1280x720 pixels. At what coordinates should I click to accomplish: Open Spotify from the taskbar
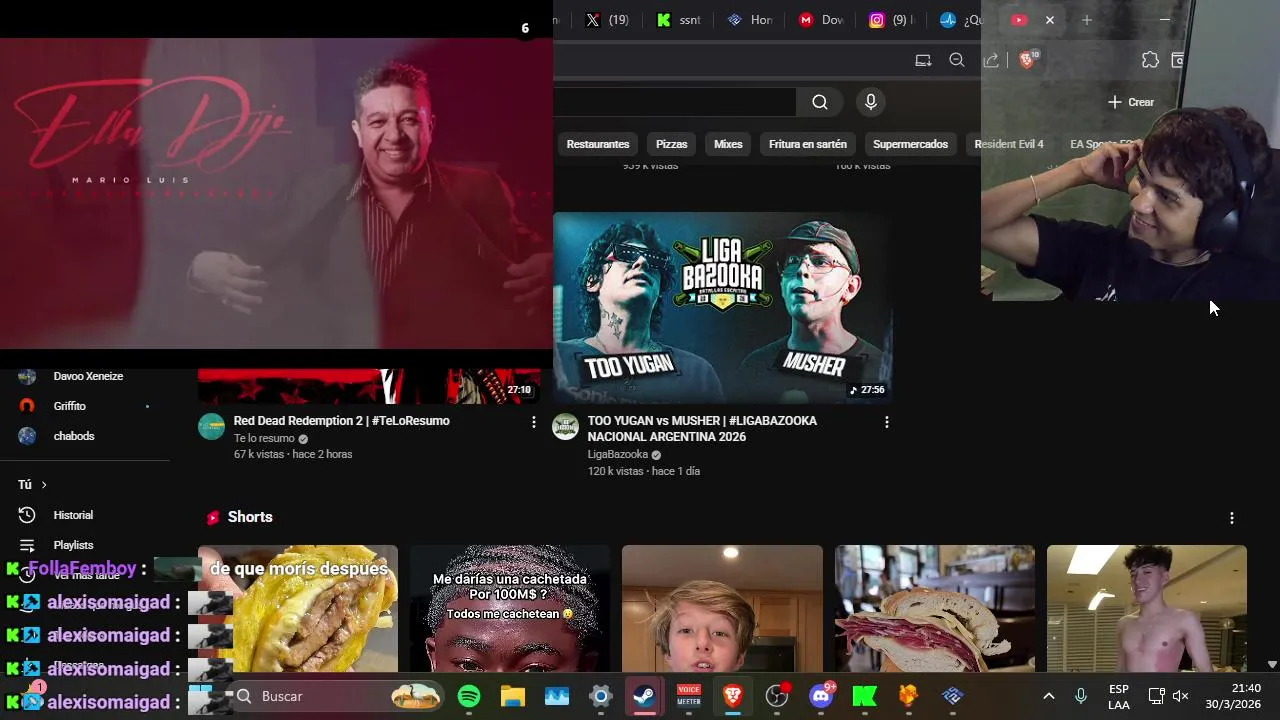point(469,696)
